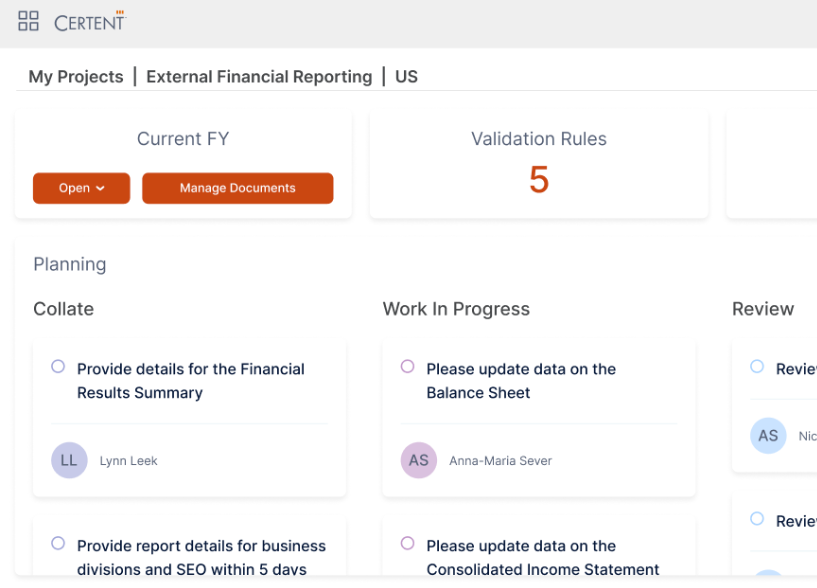Click Lynn Leek's avatar icon
The width and height of the screenshot is (817, 588).
click(x=68, y=460)
